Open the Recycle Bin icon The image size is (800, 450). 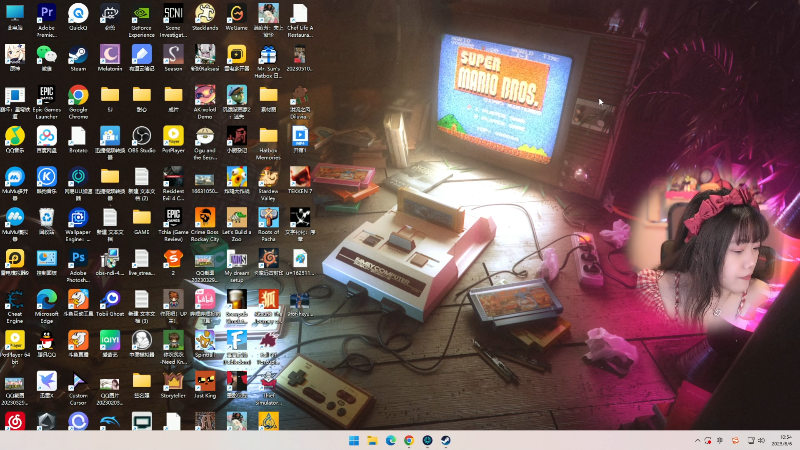coord(46,221)
